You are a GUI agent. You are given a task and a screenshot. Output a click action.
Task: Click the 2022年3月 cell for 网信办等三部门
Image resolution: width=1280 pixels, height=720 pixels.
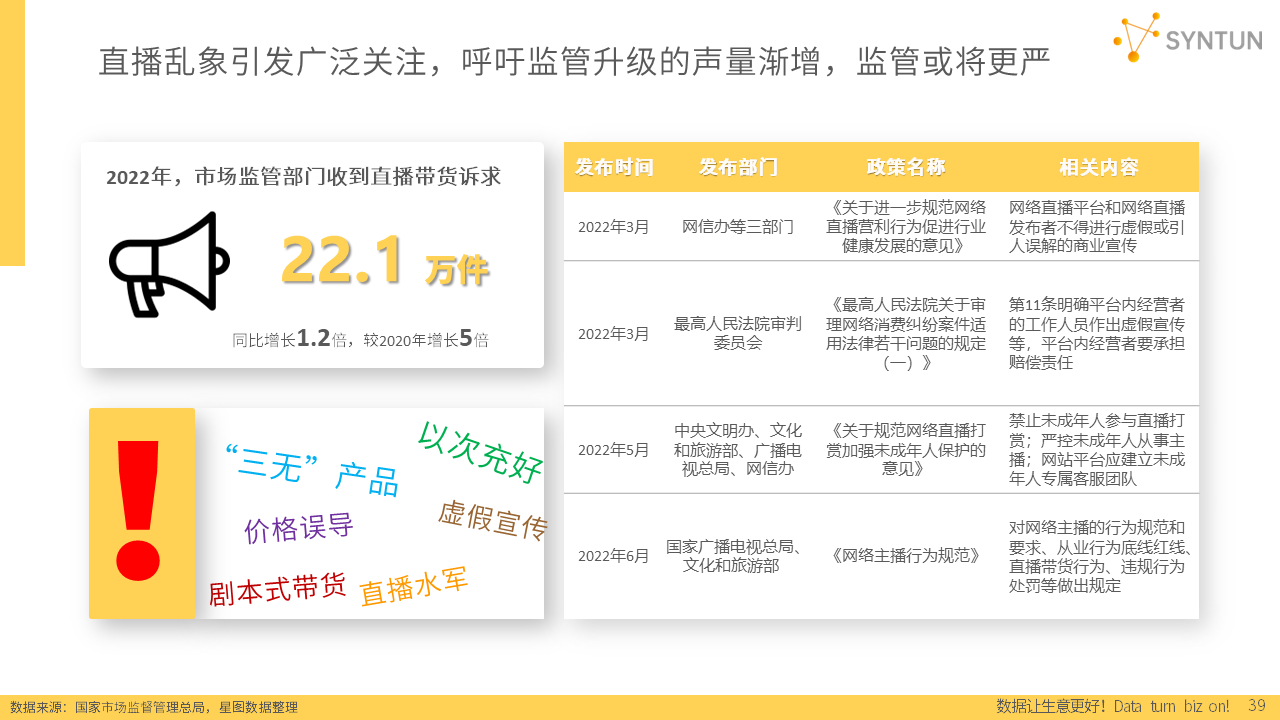coord(614,227)
